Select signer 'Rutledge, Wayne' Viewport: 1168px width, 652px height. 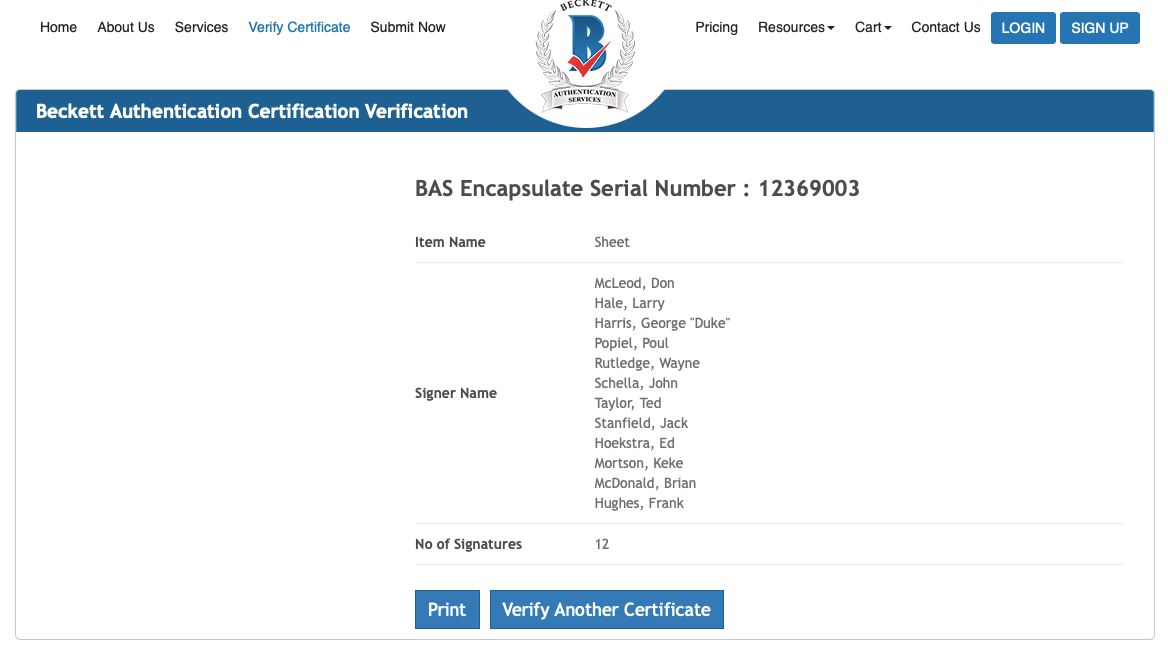tap(647, 364)
